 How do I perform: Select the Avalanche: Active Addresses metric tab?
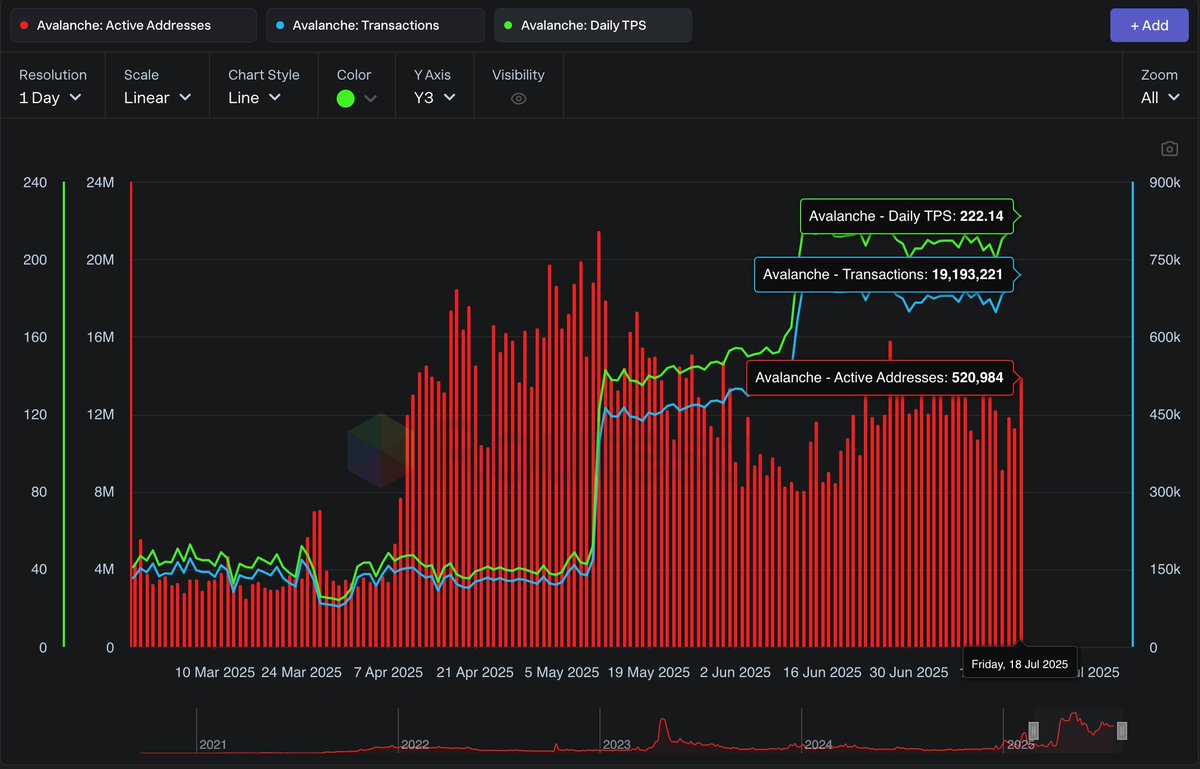(133, 25)
